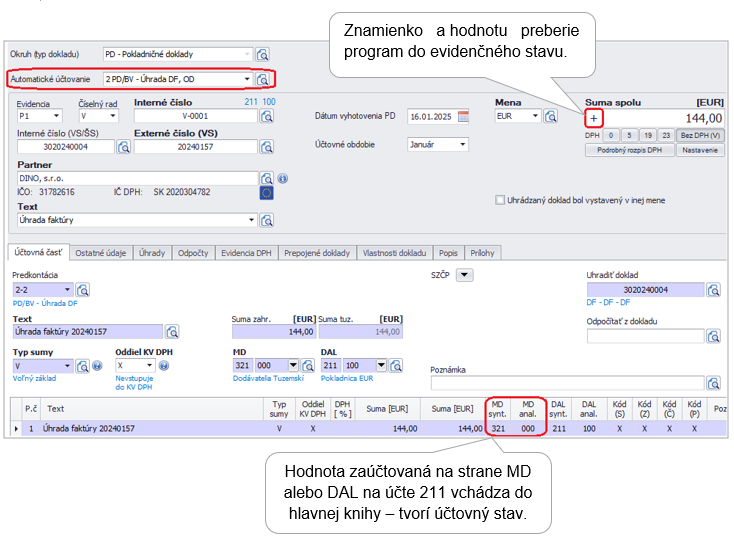
Task: Expand the SZČP dropdown arrow
Action: coord(464,274)
